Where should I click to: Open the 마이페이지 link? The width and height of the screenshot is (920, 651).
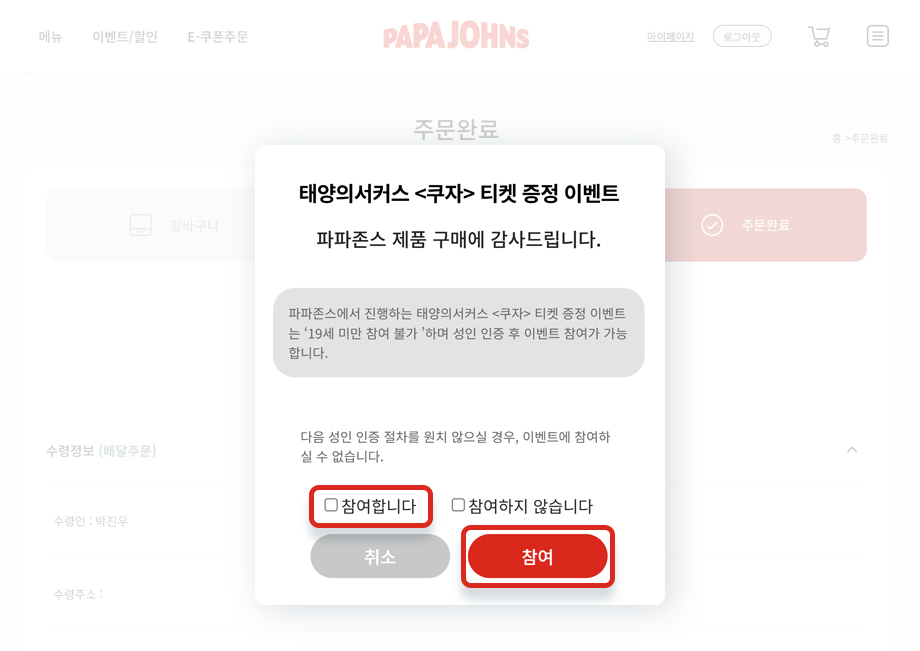[x=670, y=37]
